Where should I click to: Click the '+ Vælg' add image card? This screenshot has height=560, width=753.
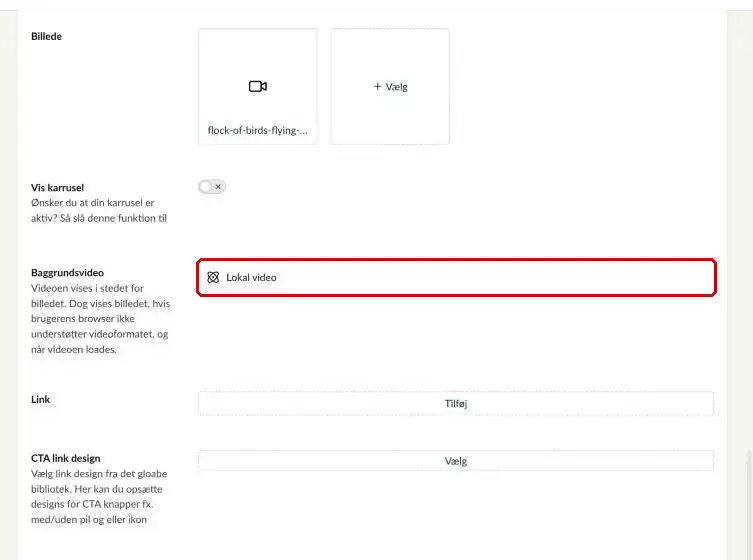coord(390,86)
